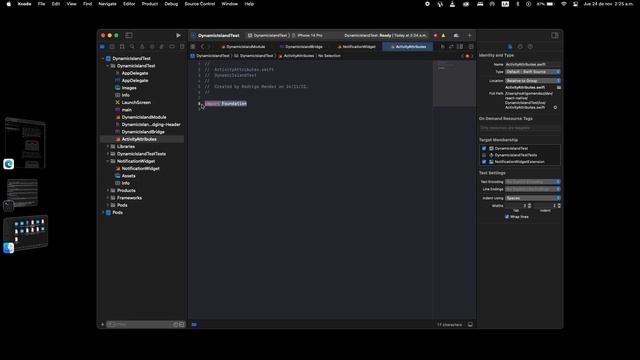Toggle DynamicIslandTest target membership checkbox
The height and width of the screenshot is (360, 640).
point(484,149)
